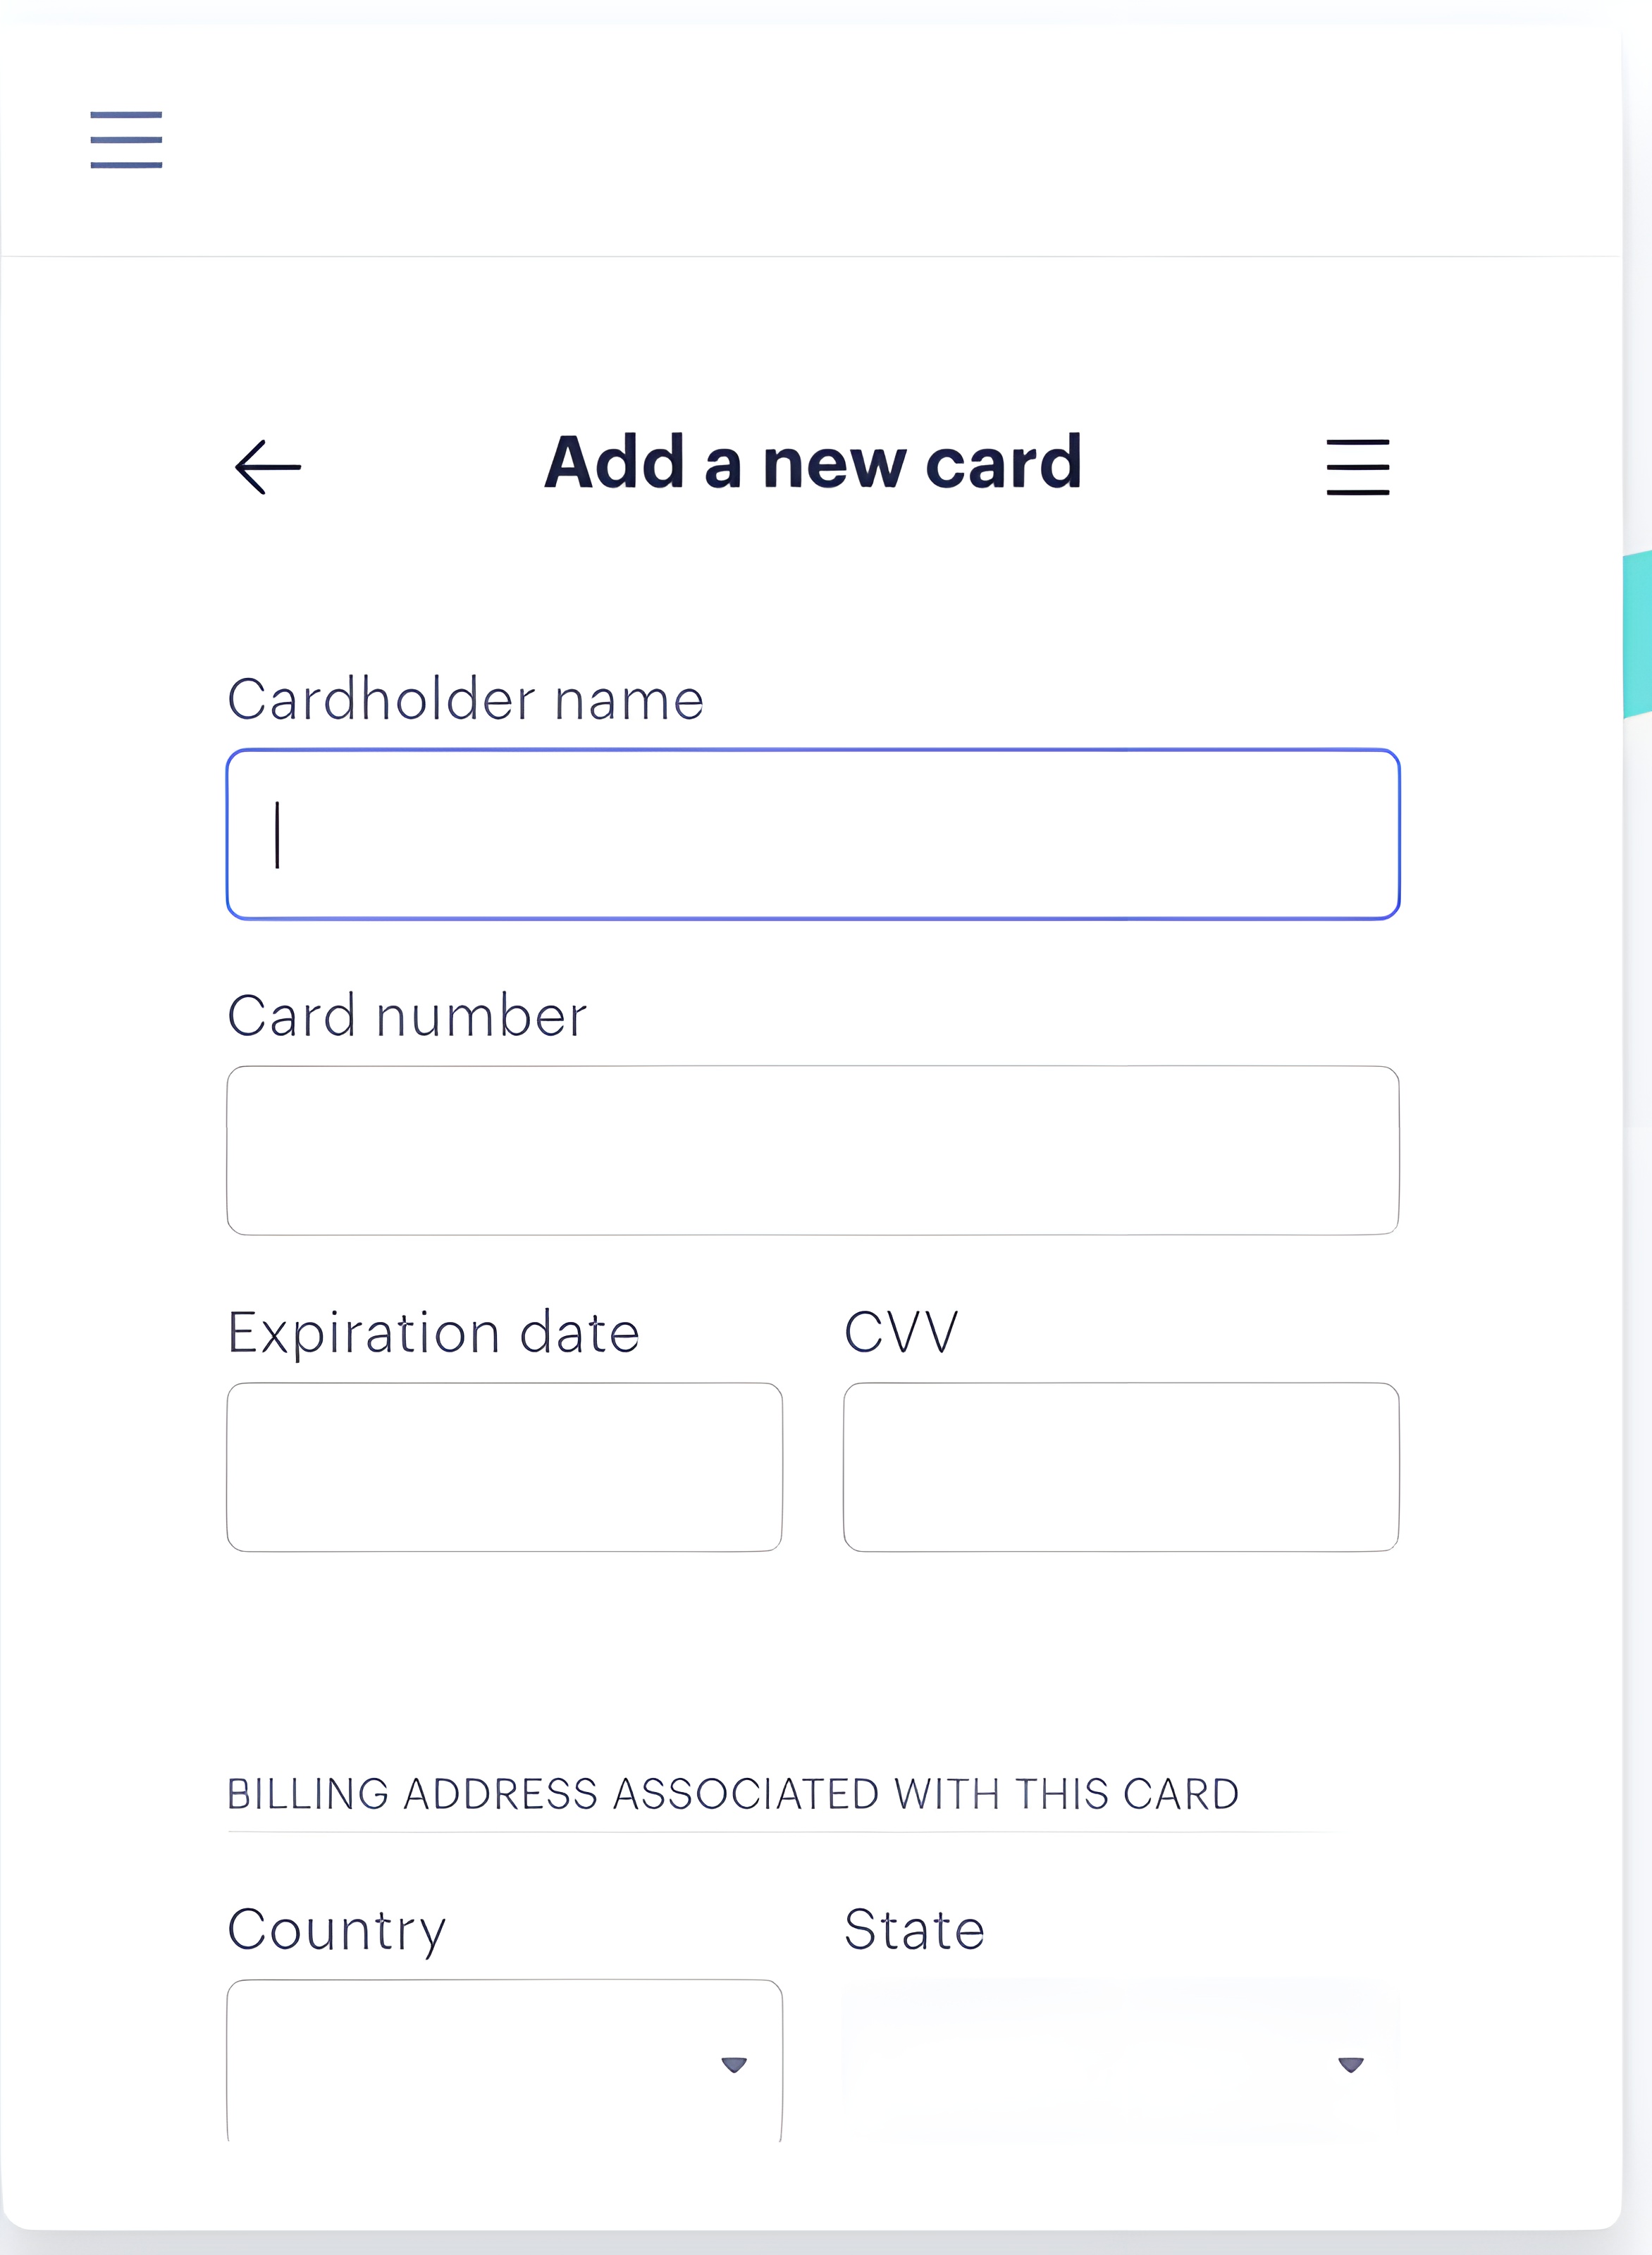Click the Country dropdown arrow

(x=734, y=2065)
